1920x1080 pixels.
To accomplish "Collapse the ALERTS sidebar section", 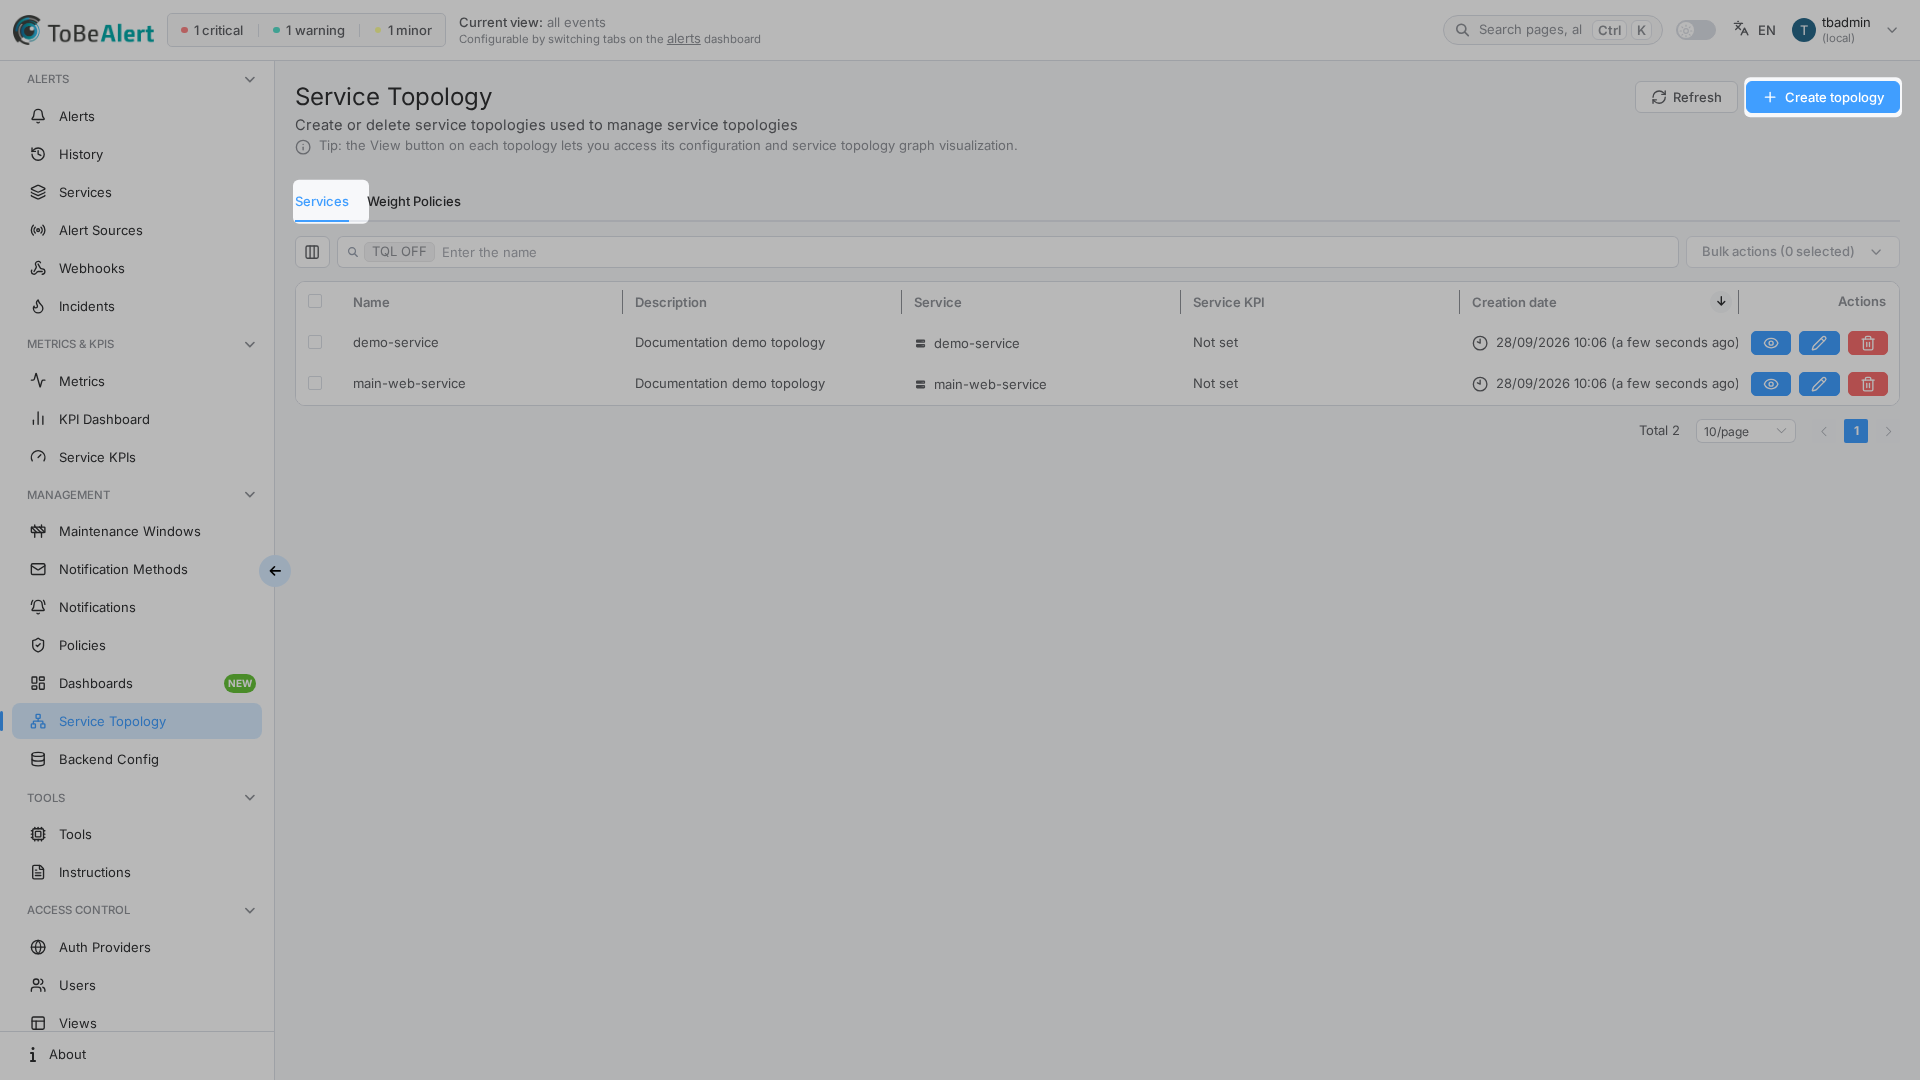I will pos(250,79).
